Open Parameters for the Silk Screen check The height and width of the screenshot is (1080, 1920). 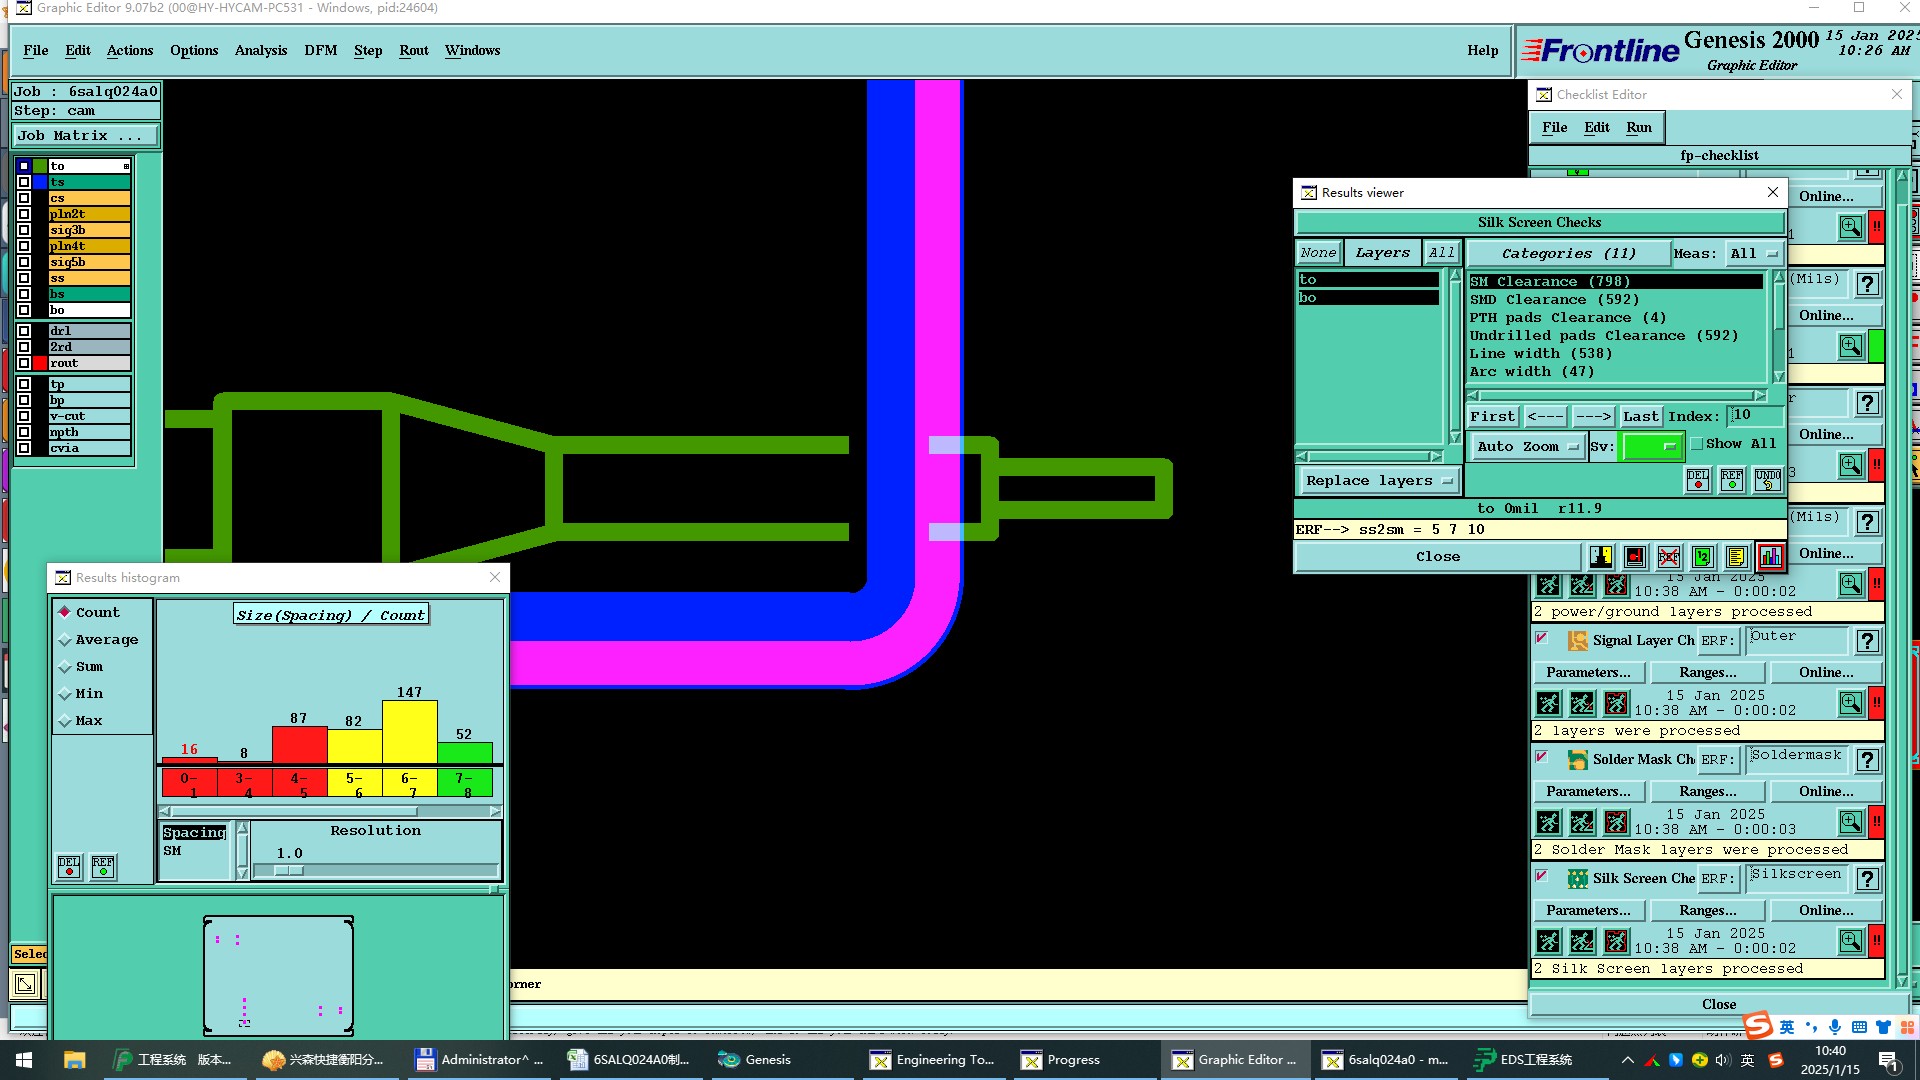point(1588,911)
